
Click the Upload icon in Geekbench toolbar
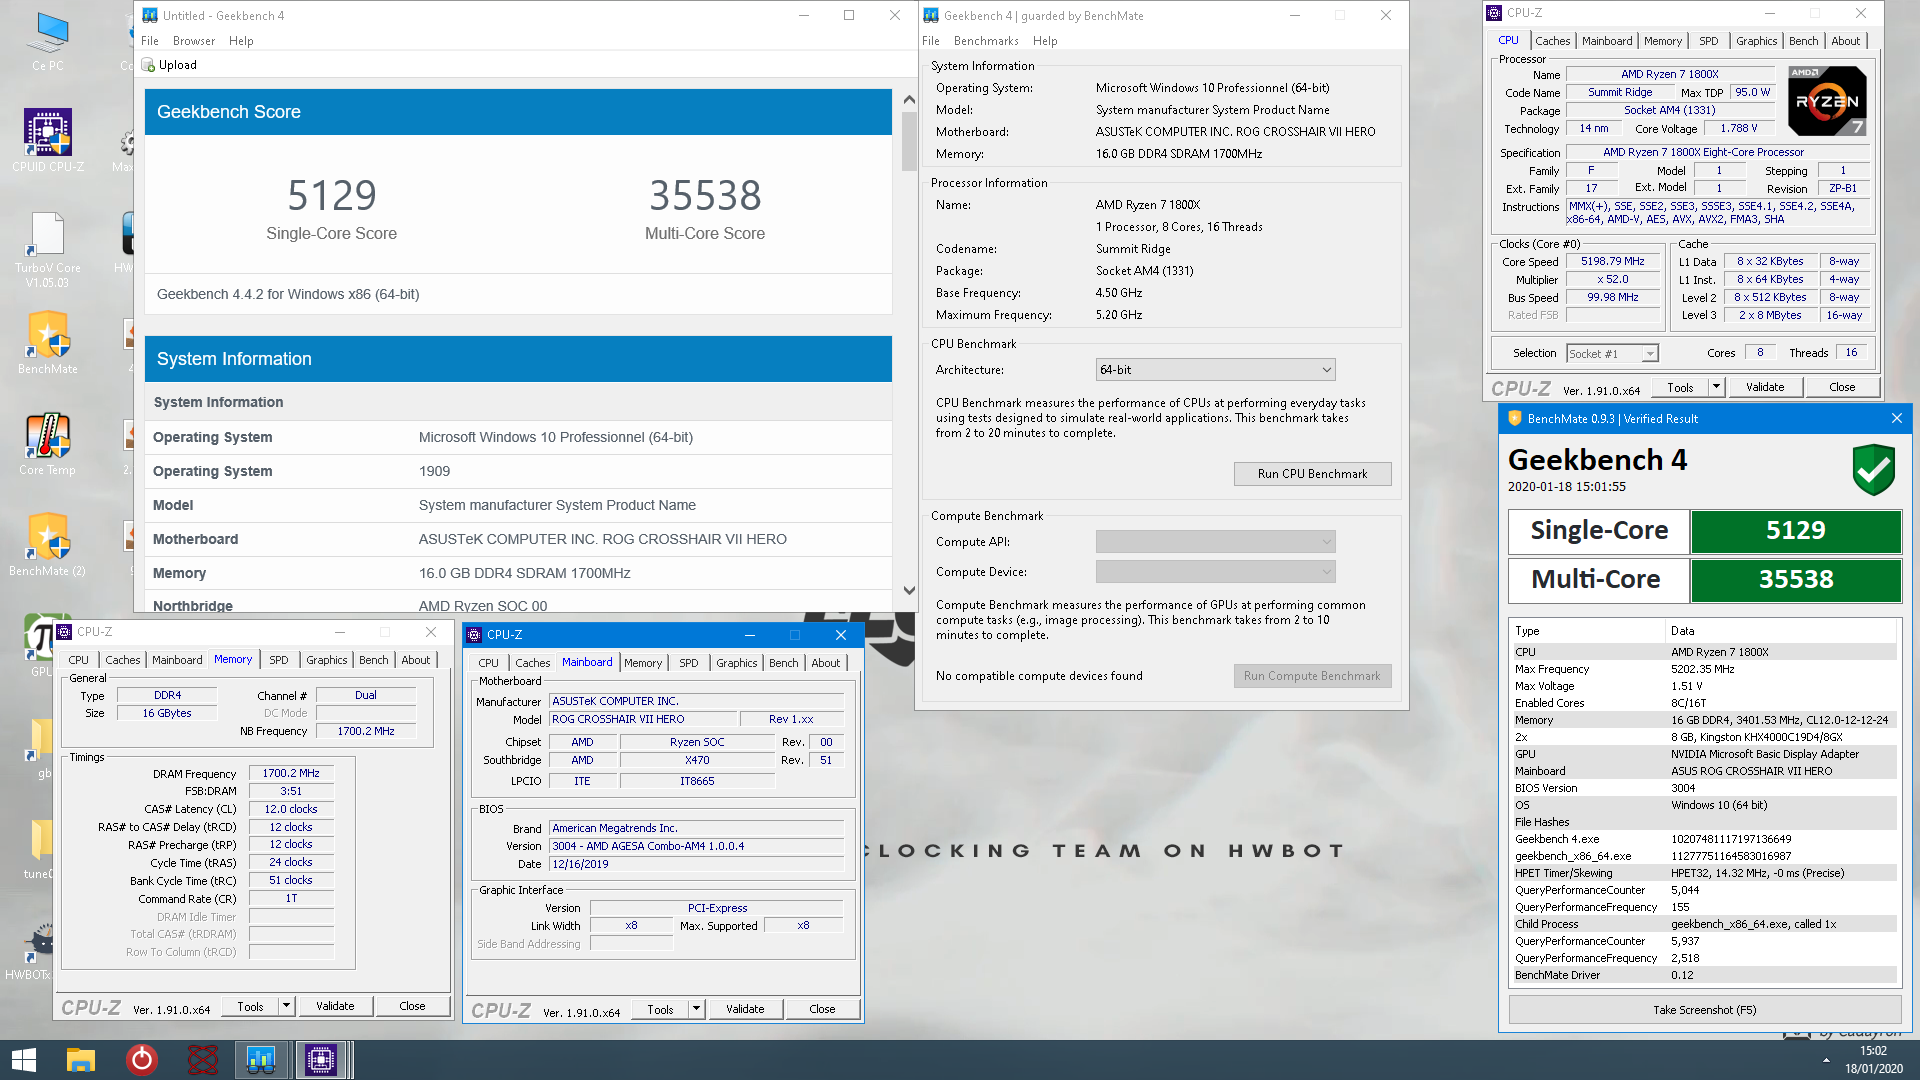149,65
